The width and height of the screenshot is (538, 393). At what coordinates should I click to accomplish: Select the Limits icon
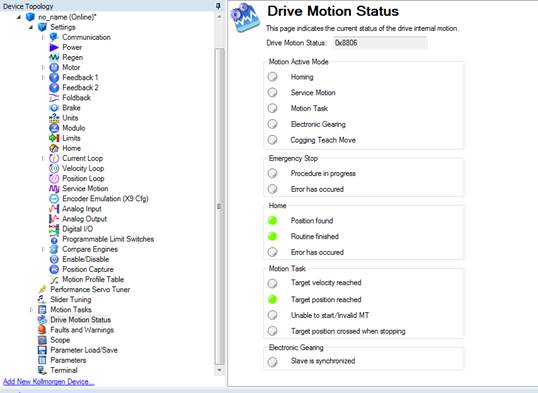click(54, 138)
